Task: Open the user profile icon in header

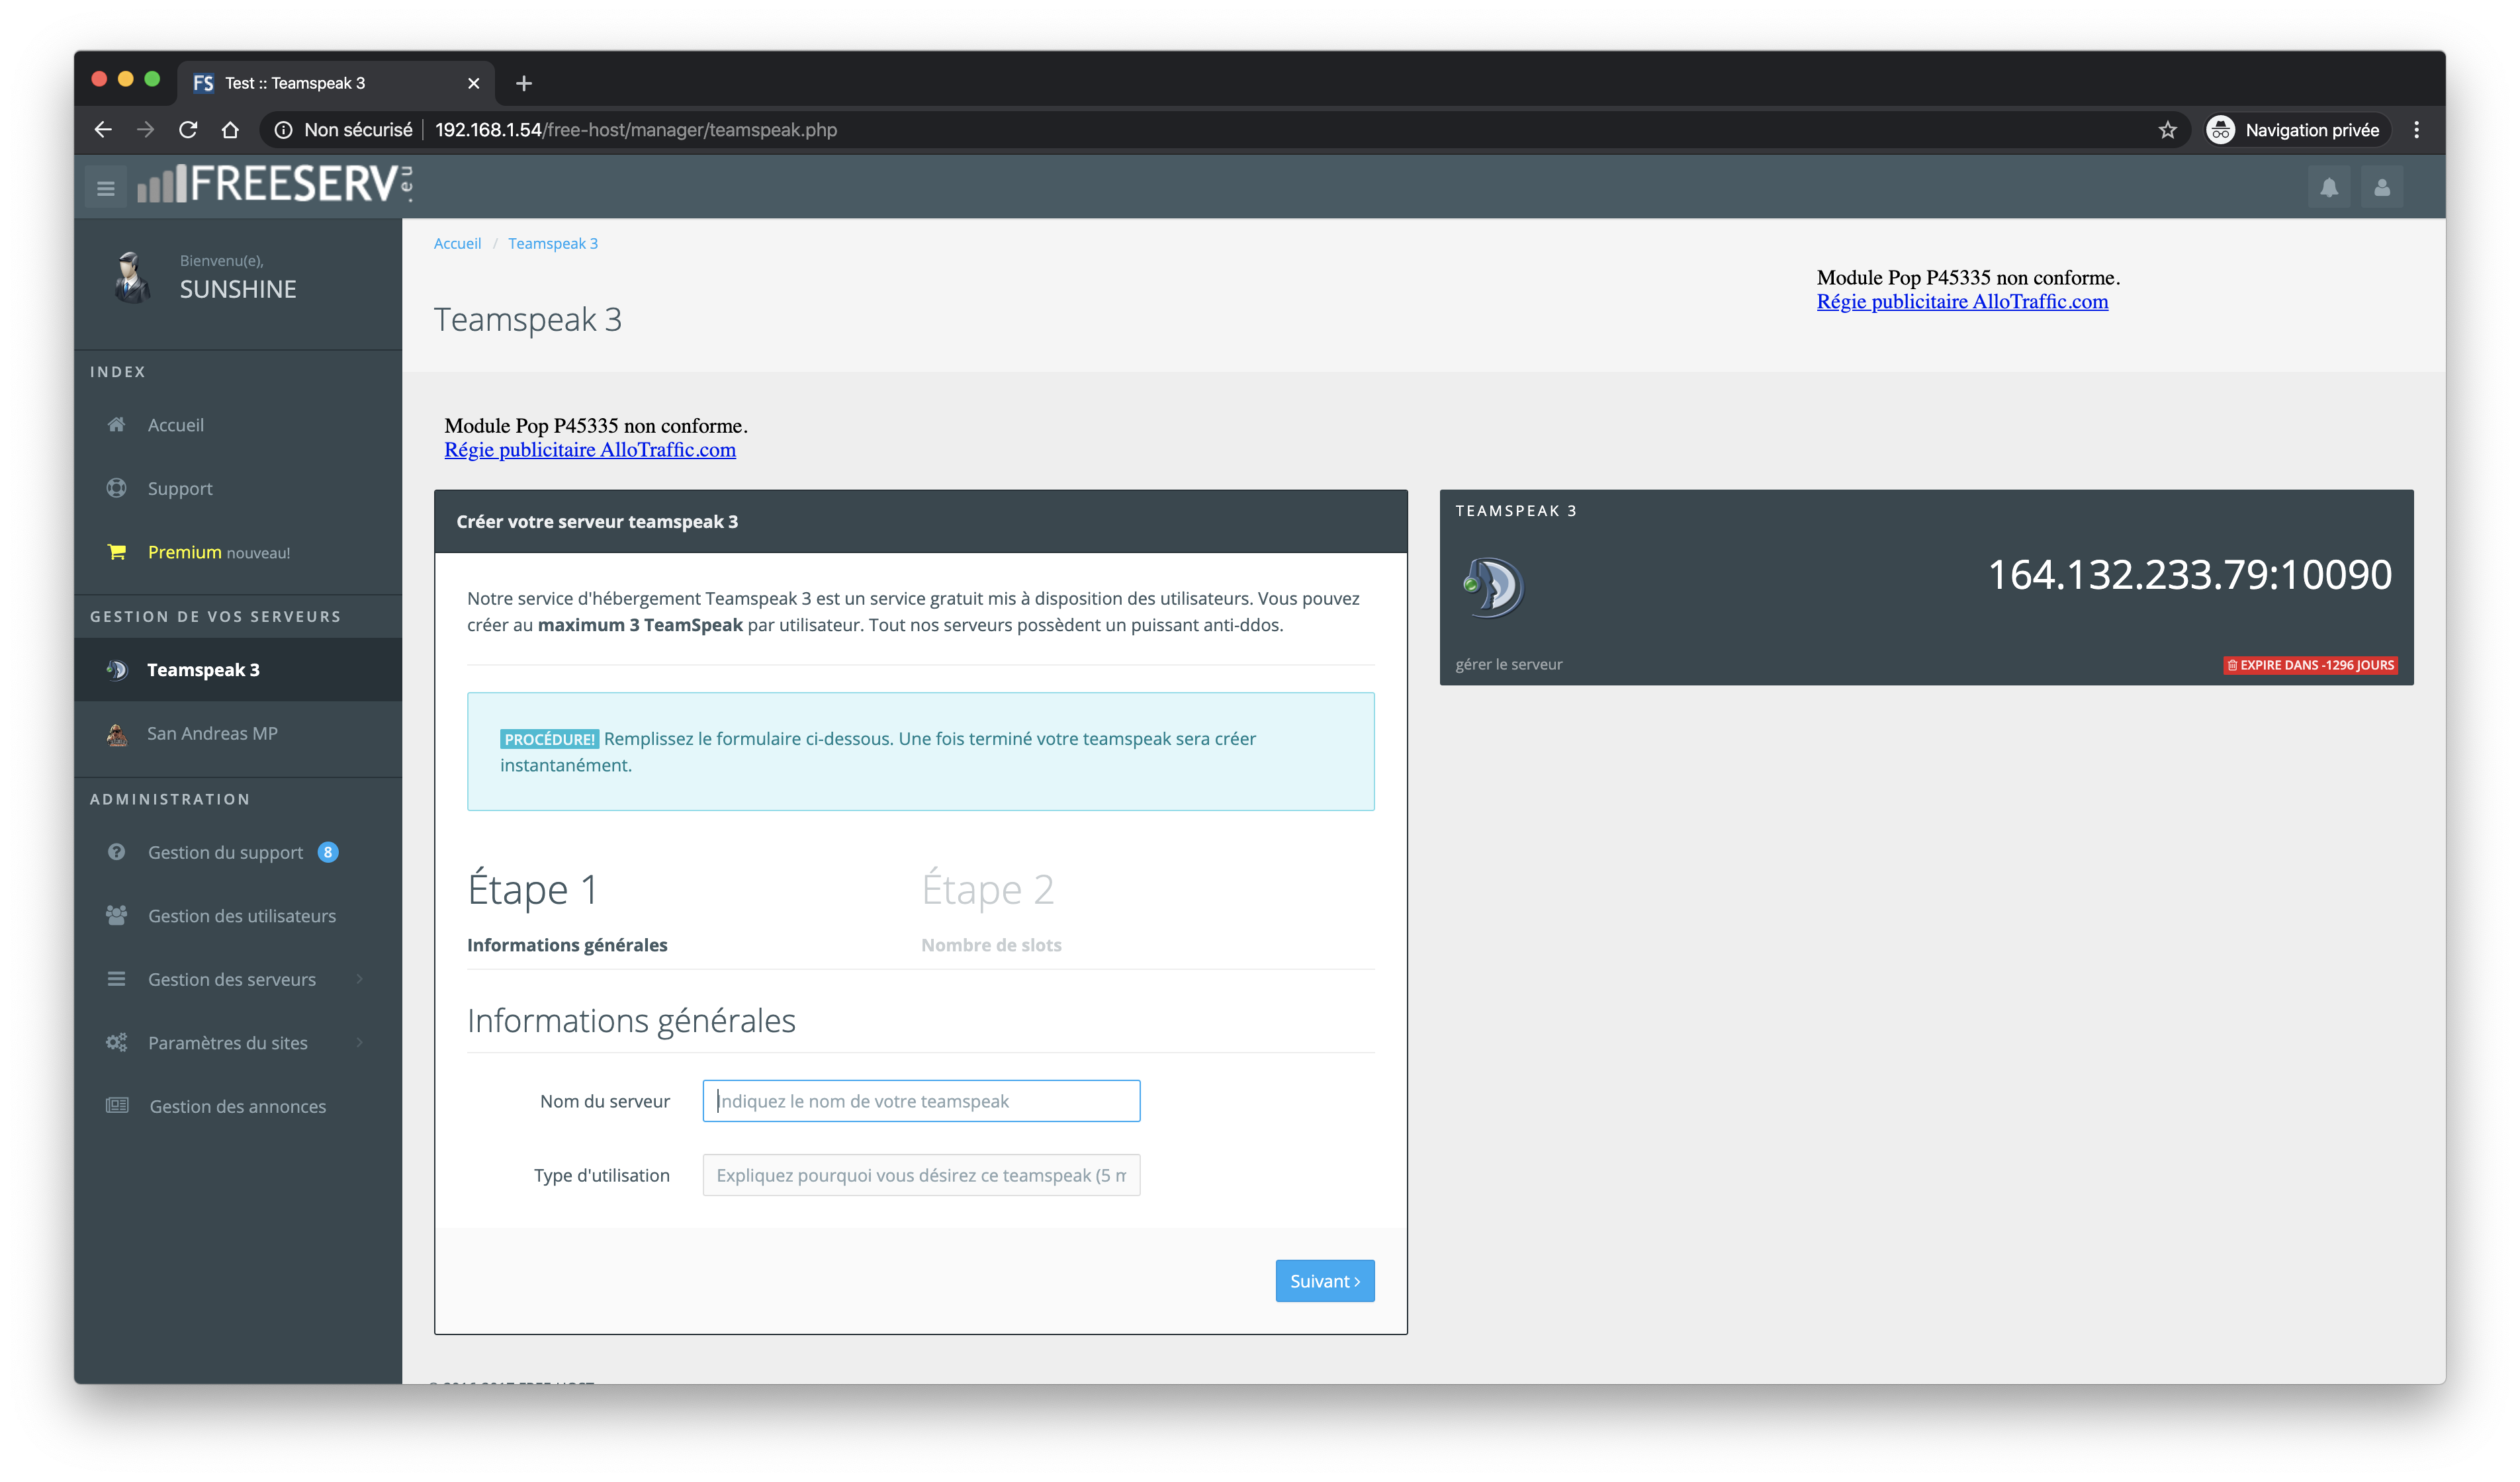Action: click(2382, 188)
